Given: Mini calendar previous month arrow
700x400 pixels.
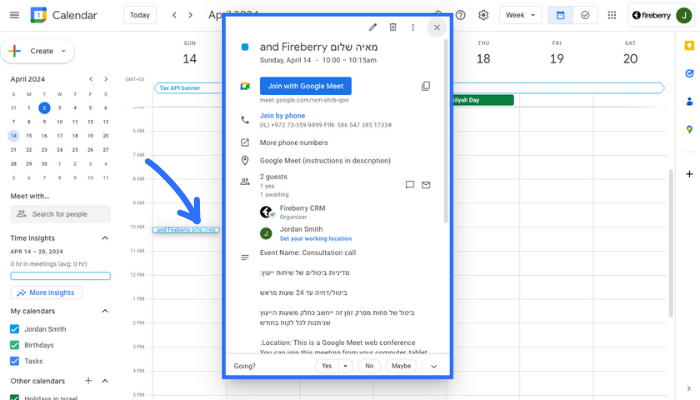Looking at the screenshot, I should [91, 79].
